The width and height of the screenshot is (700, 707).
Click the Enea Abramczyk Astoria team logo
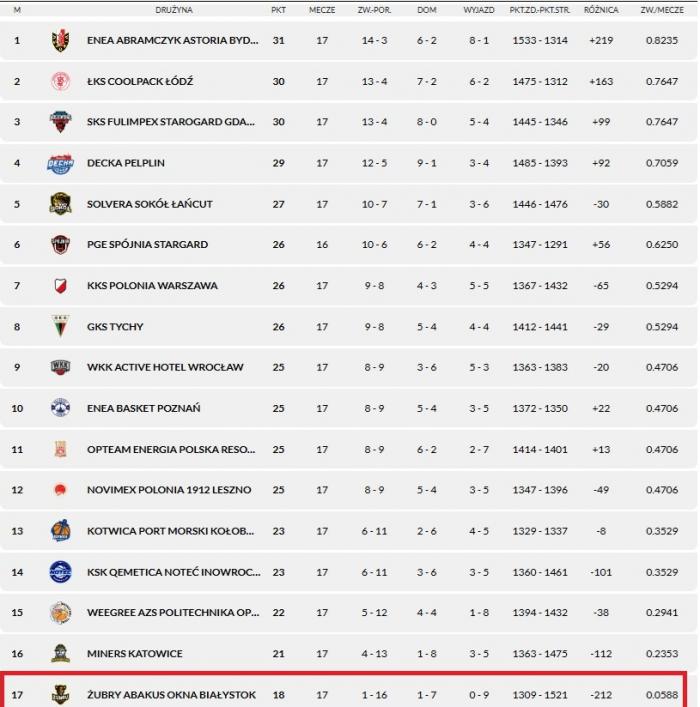pyautogui.click(x=61, y=40)
